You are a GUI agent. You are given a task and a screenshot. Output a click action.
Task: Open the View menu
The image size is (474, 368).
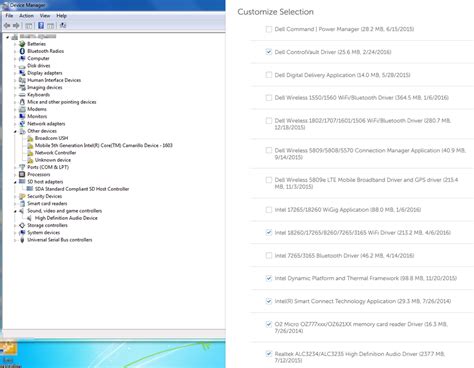click(45, 16)
